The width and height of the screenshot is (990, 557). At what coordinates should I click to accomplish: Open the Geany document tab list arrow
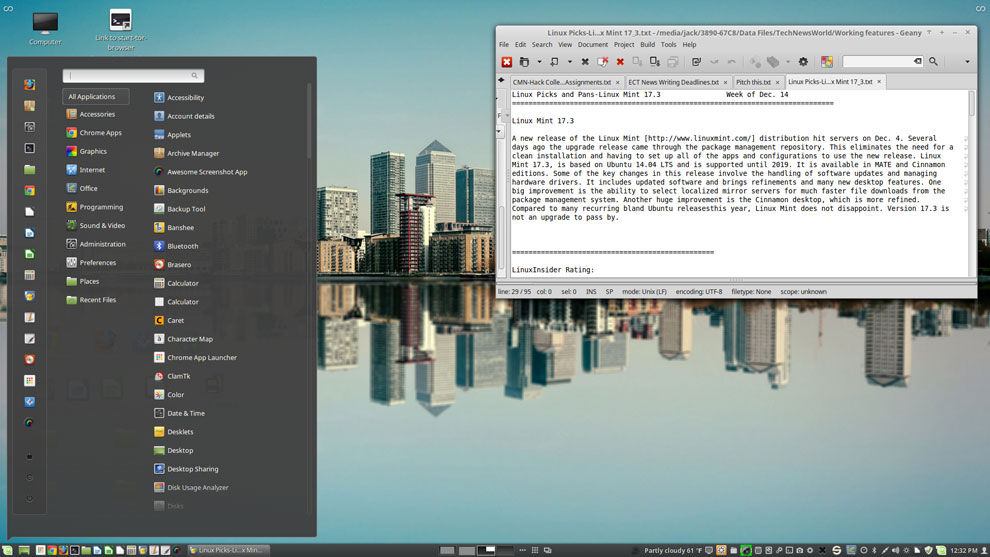coord(501,80)
